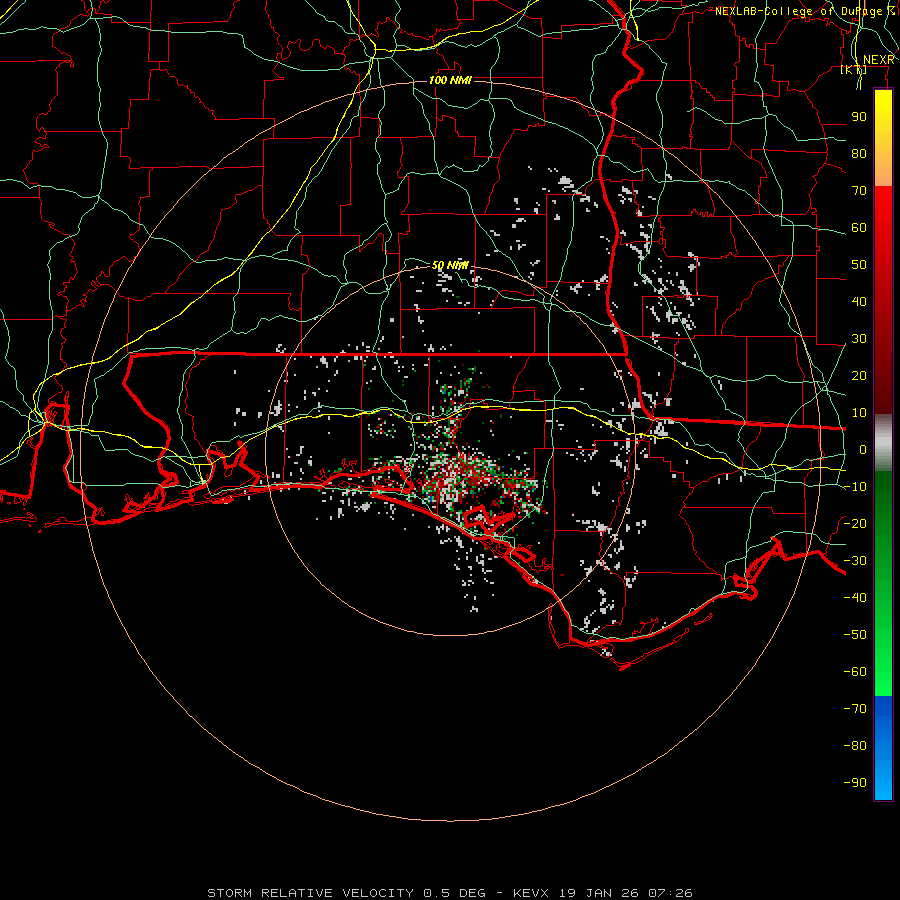This screenshot has width=900, height=900.
Task: Click the storm relative velocity caption at the bottom
Action: click(450, 893)
